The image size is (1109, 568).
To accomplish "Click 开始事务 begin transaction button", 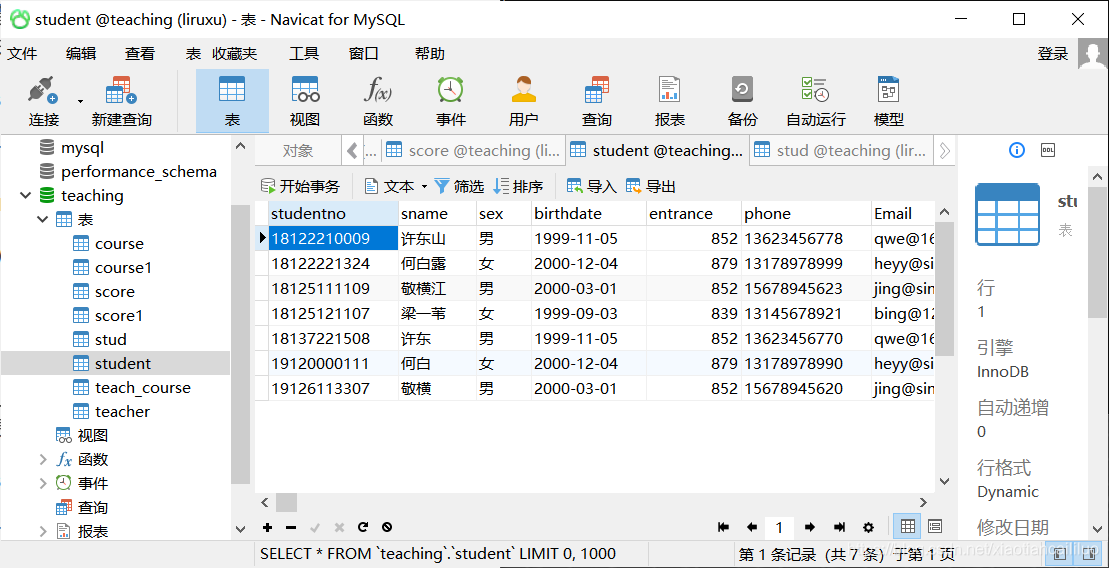I will [x=301, y=187].
